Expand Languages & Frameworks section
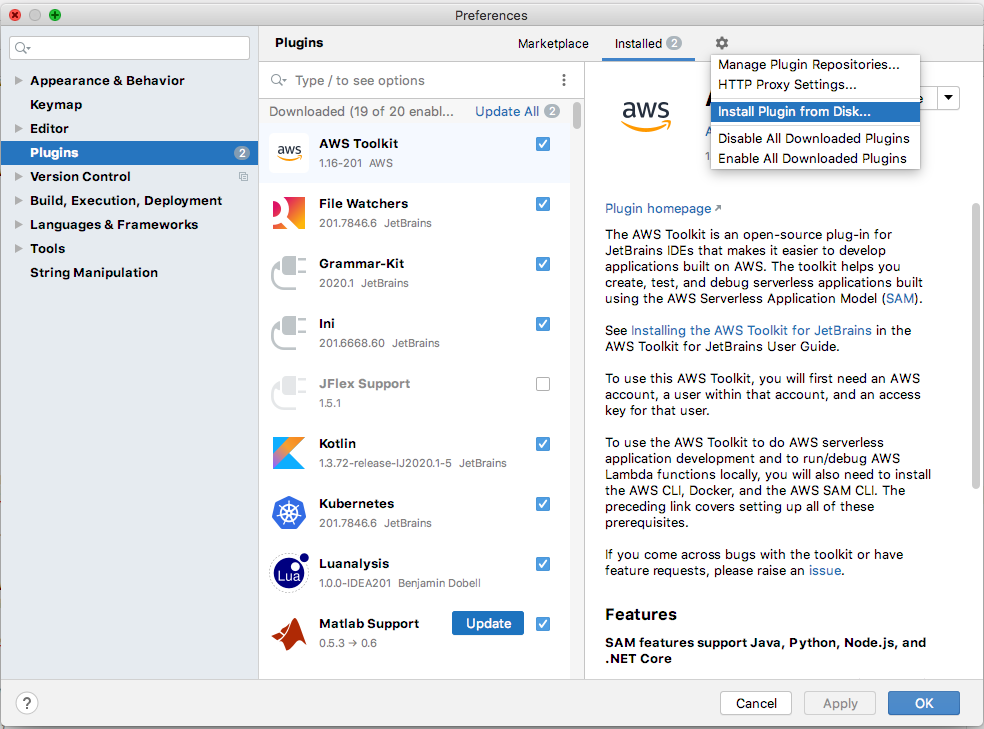This screenshot has height=729, width=984. [19, 225]
